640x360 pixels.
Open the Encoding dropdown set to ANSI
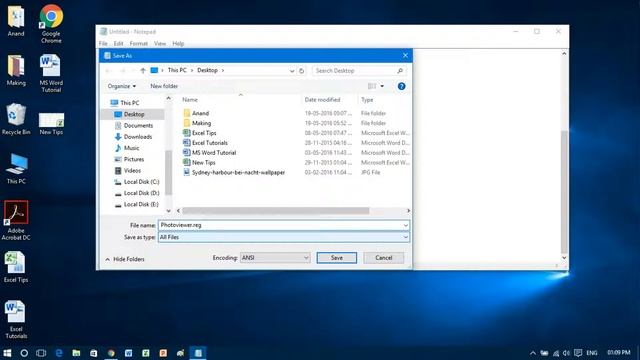point(275,258)
